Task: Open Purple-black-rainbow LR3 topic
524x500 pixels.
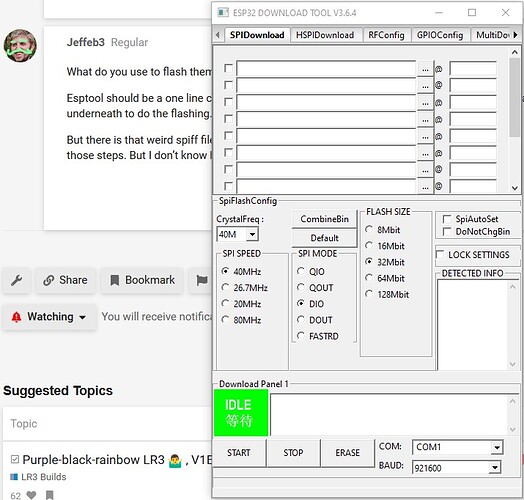Action: click(117, 460)
